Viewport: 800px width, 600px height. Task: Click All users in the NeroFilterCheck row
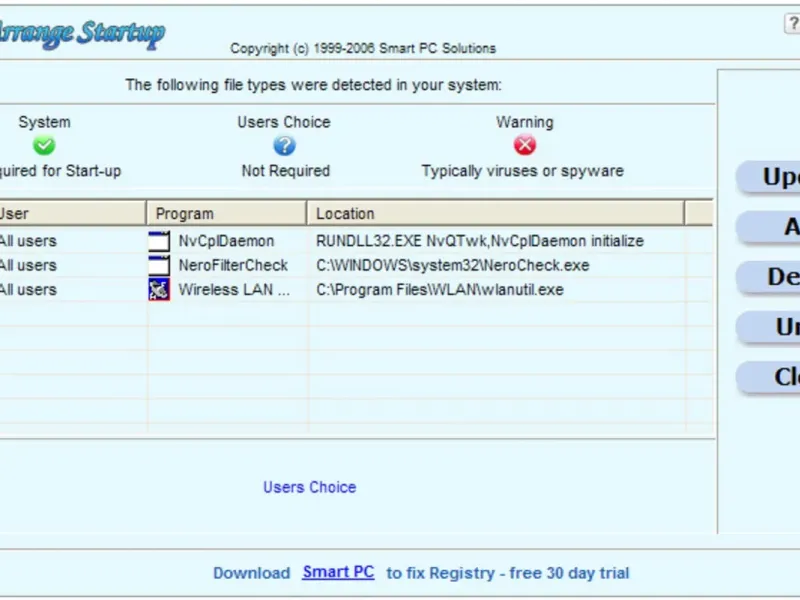pyautogui.click(x=28, y=265)
